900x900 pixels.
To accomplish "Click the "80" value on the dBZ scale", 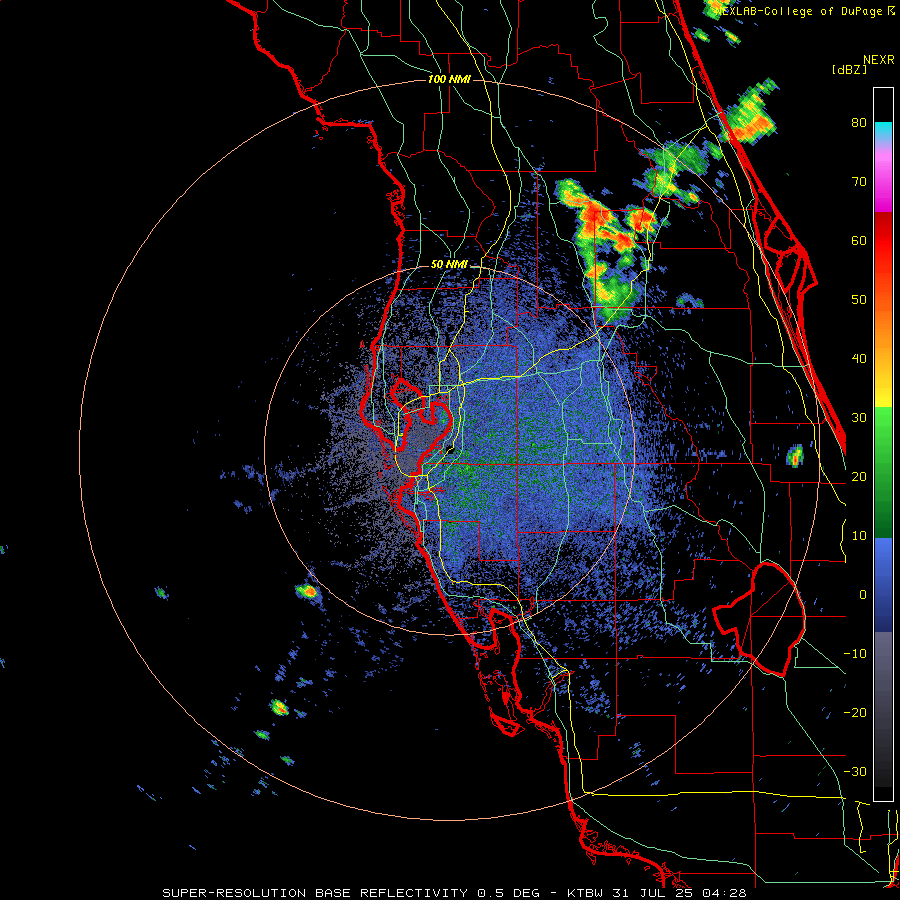I will (x=859, y=123).
